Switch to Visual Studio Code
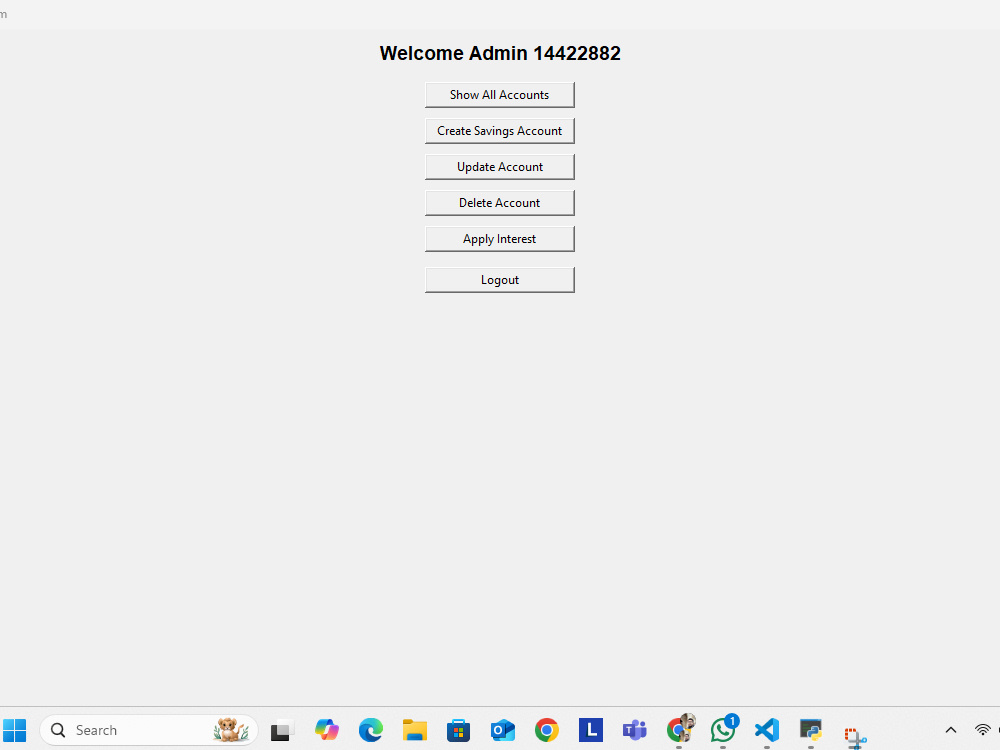The width and height of the screenshot is (1000, 750). tap(767, 730)
